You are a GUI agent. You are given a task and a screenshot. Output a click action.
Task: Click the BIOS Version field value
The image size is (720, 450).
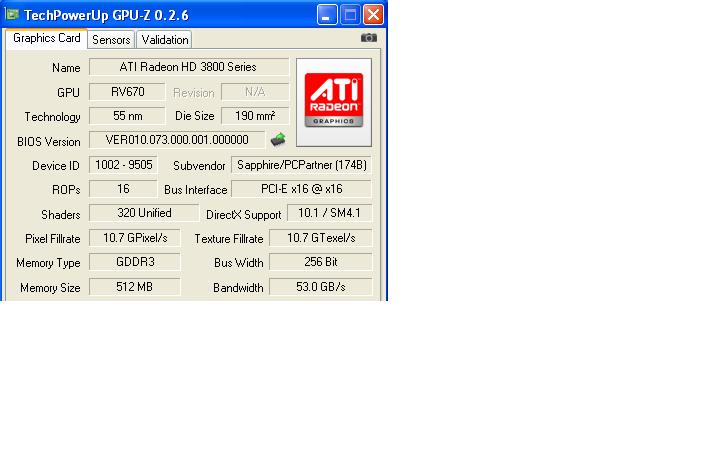pyautogui.click(x=177, y=140)
